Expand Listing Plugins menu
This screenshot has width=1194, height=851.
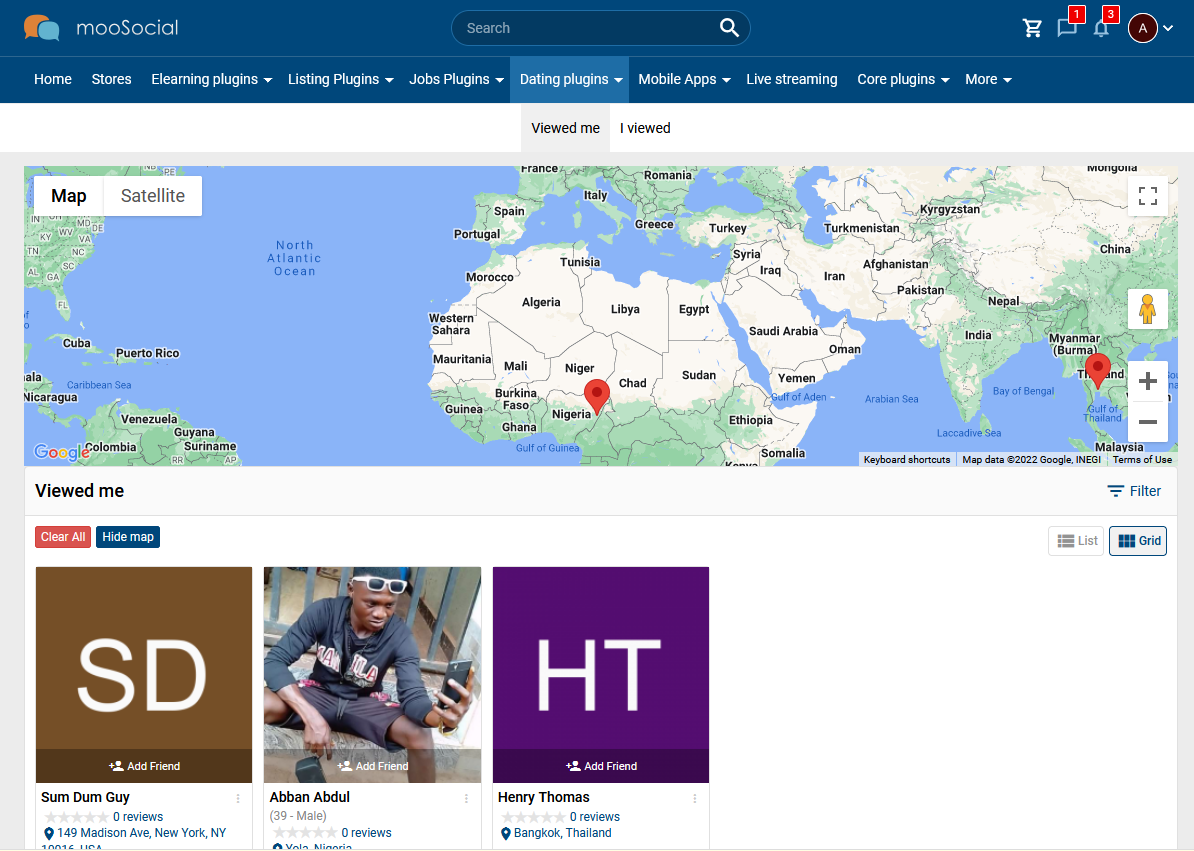[x=340, y=79]
